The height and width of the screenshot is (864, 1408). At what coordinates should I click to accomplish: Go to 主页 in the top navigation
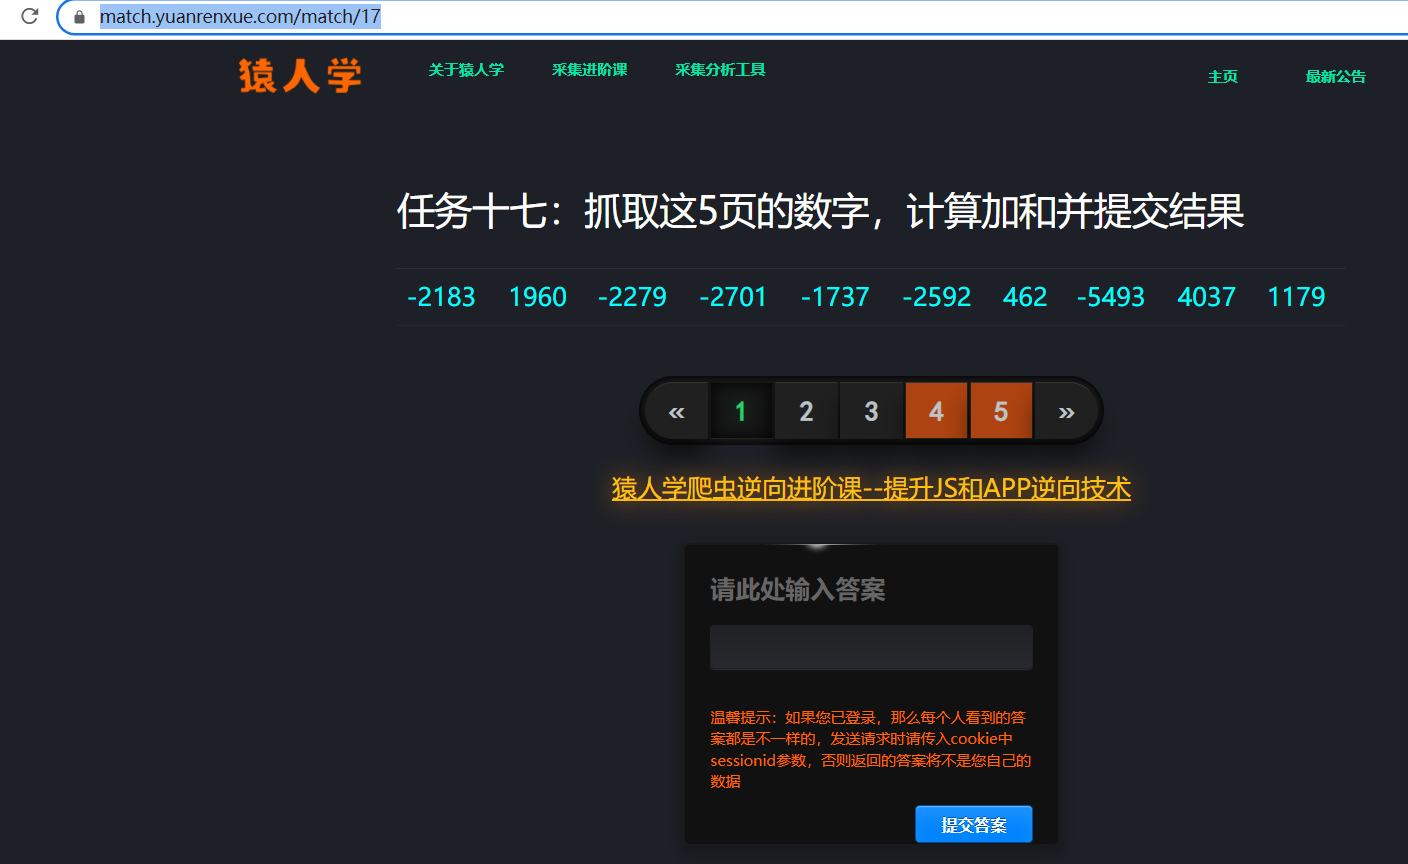point(1223,77)
